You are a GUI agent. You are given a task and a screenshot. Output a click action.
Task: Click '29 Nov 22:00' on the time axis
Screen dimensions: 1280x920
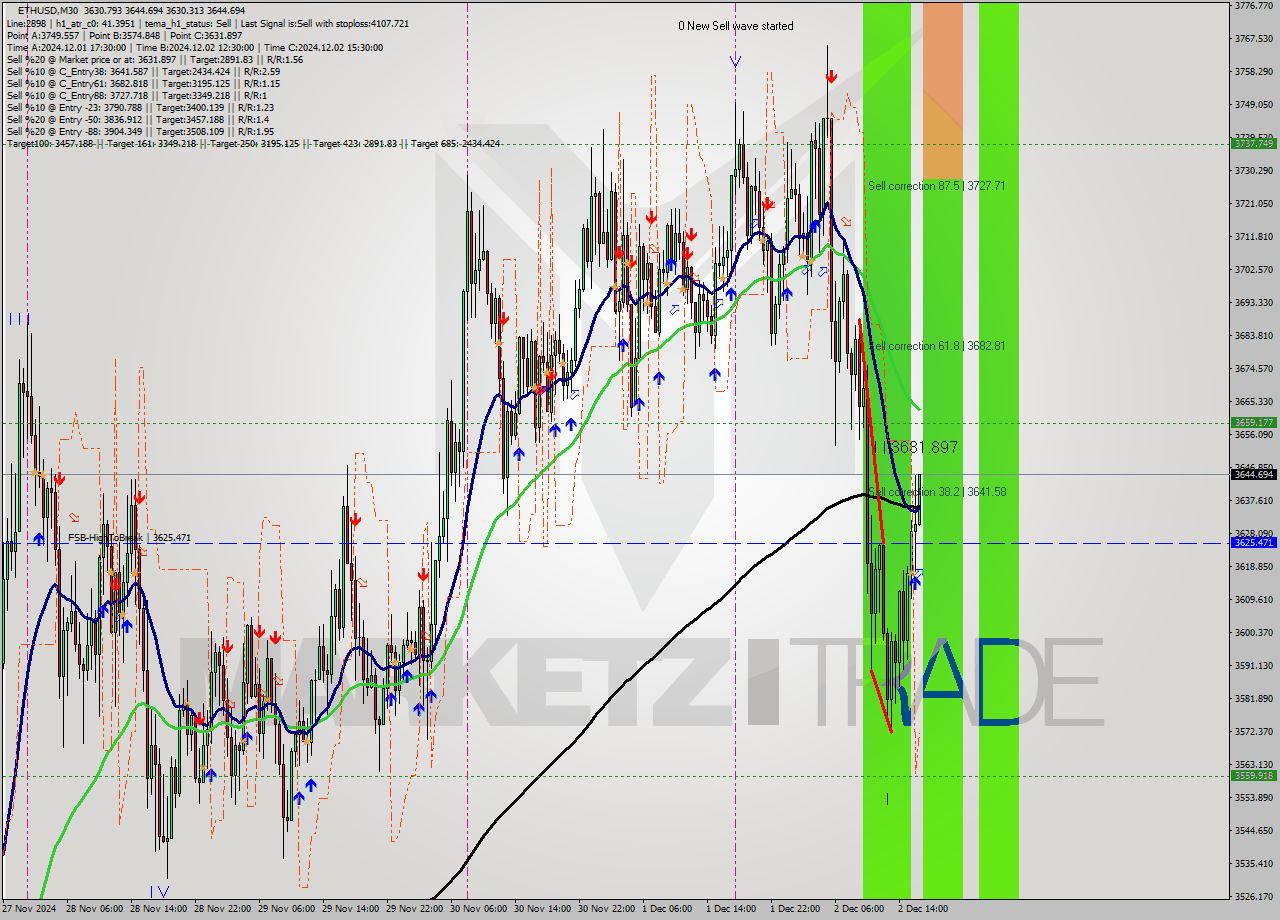coord(414,909)
